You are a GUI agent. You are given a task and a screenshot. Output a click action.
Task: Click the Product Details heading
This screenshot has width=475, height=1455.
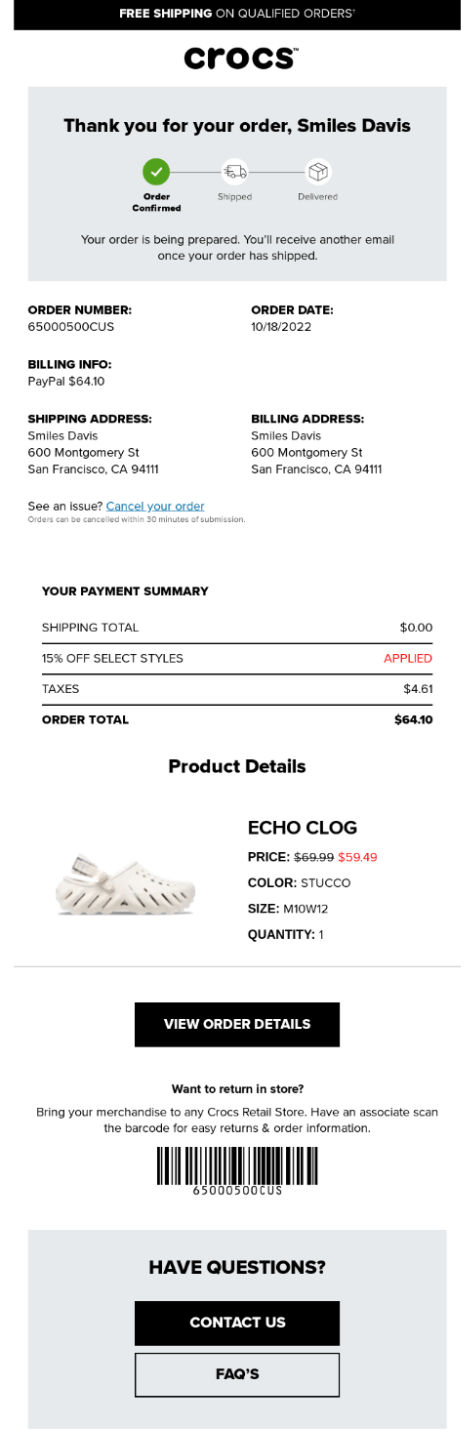point(237,767)
